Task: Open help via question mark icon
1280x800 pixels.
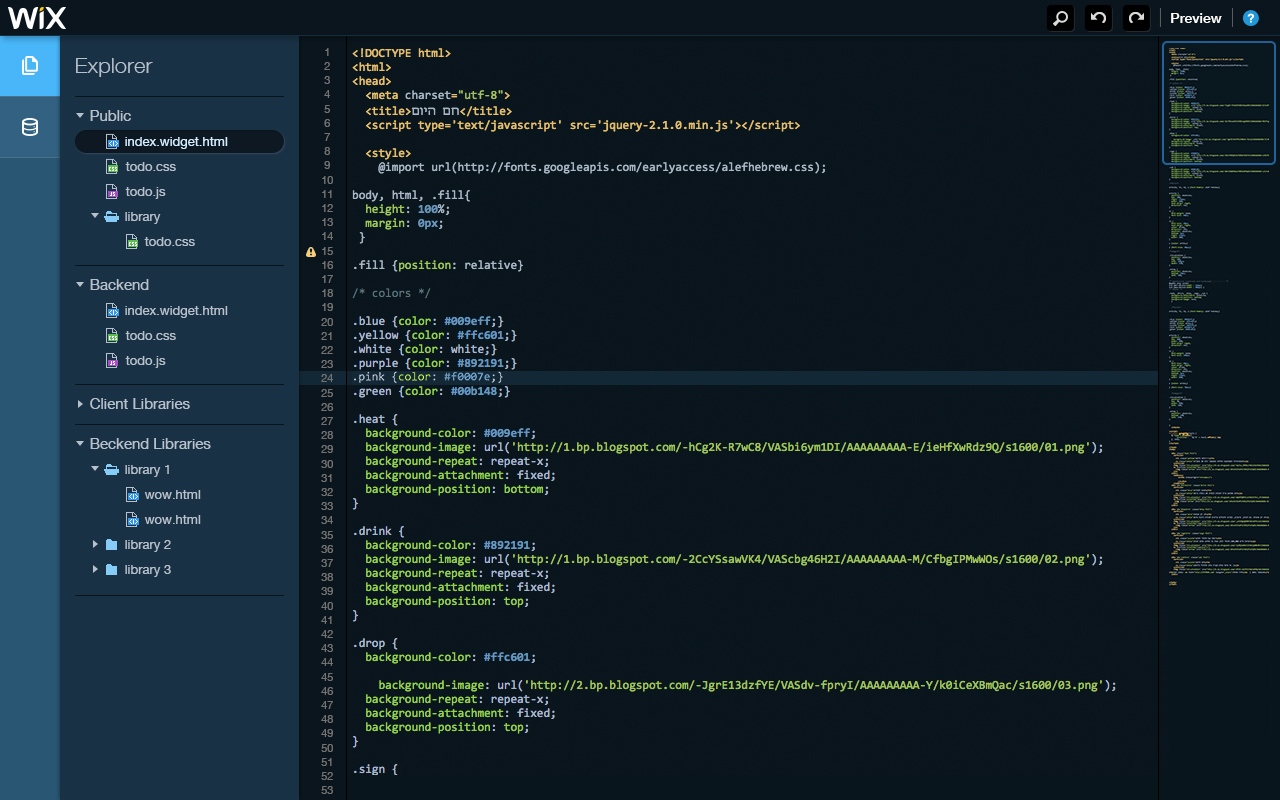Action: coord(1250,18)
